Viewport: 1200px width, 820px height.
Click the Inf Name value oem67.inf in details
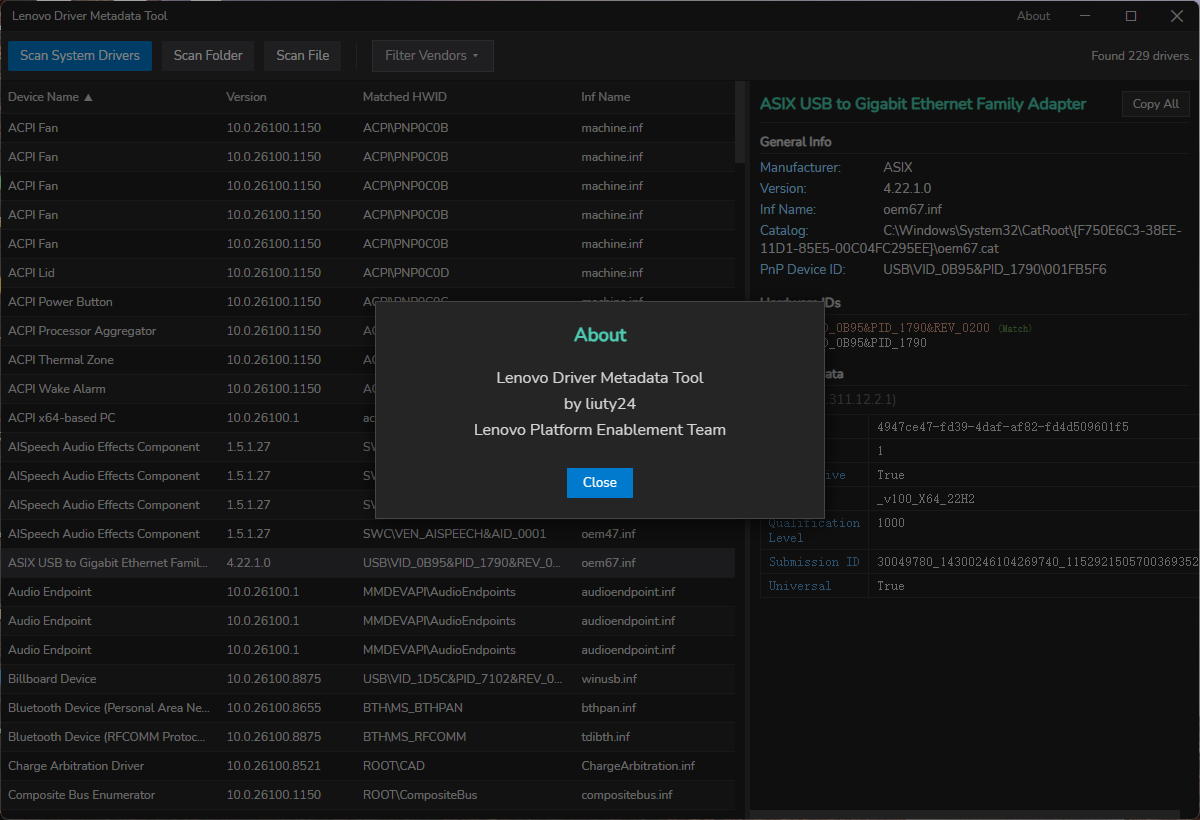click(x=913, y=209)
